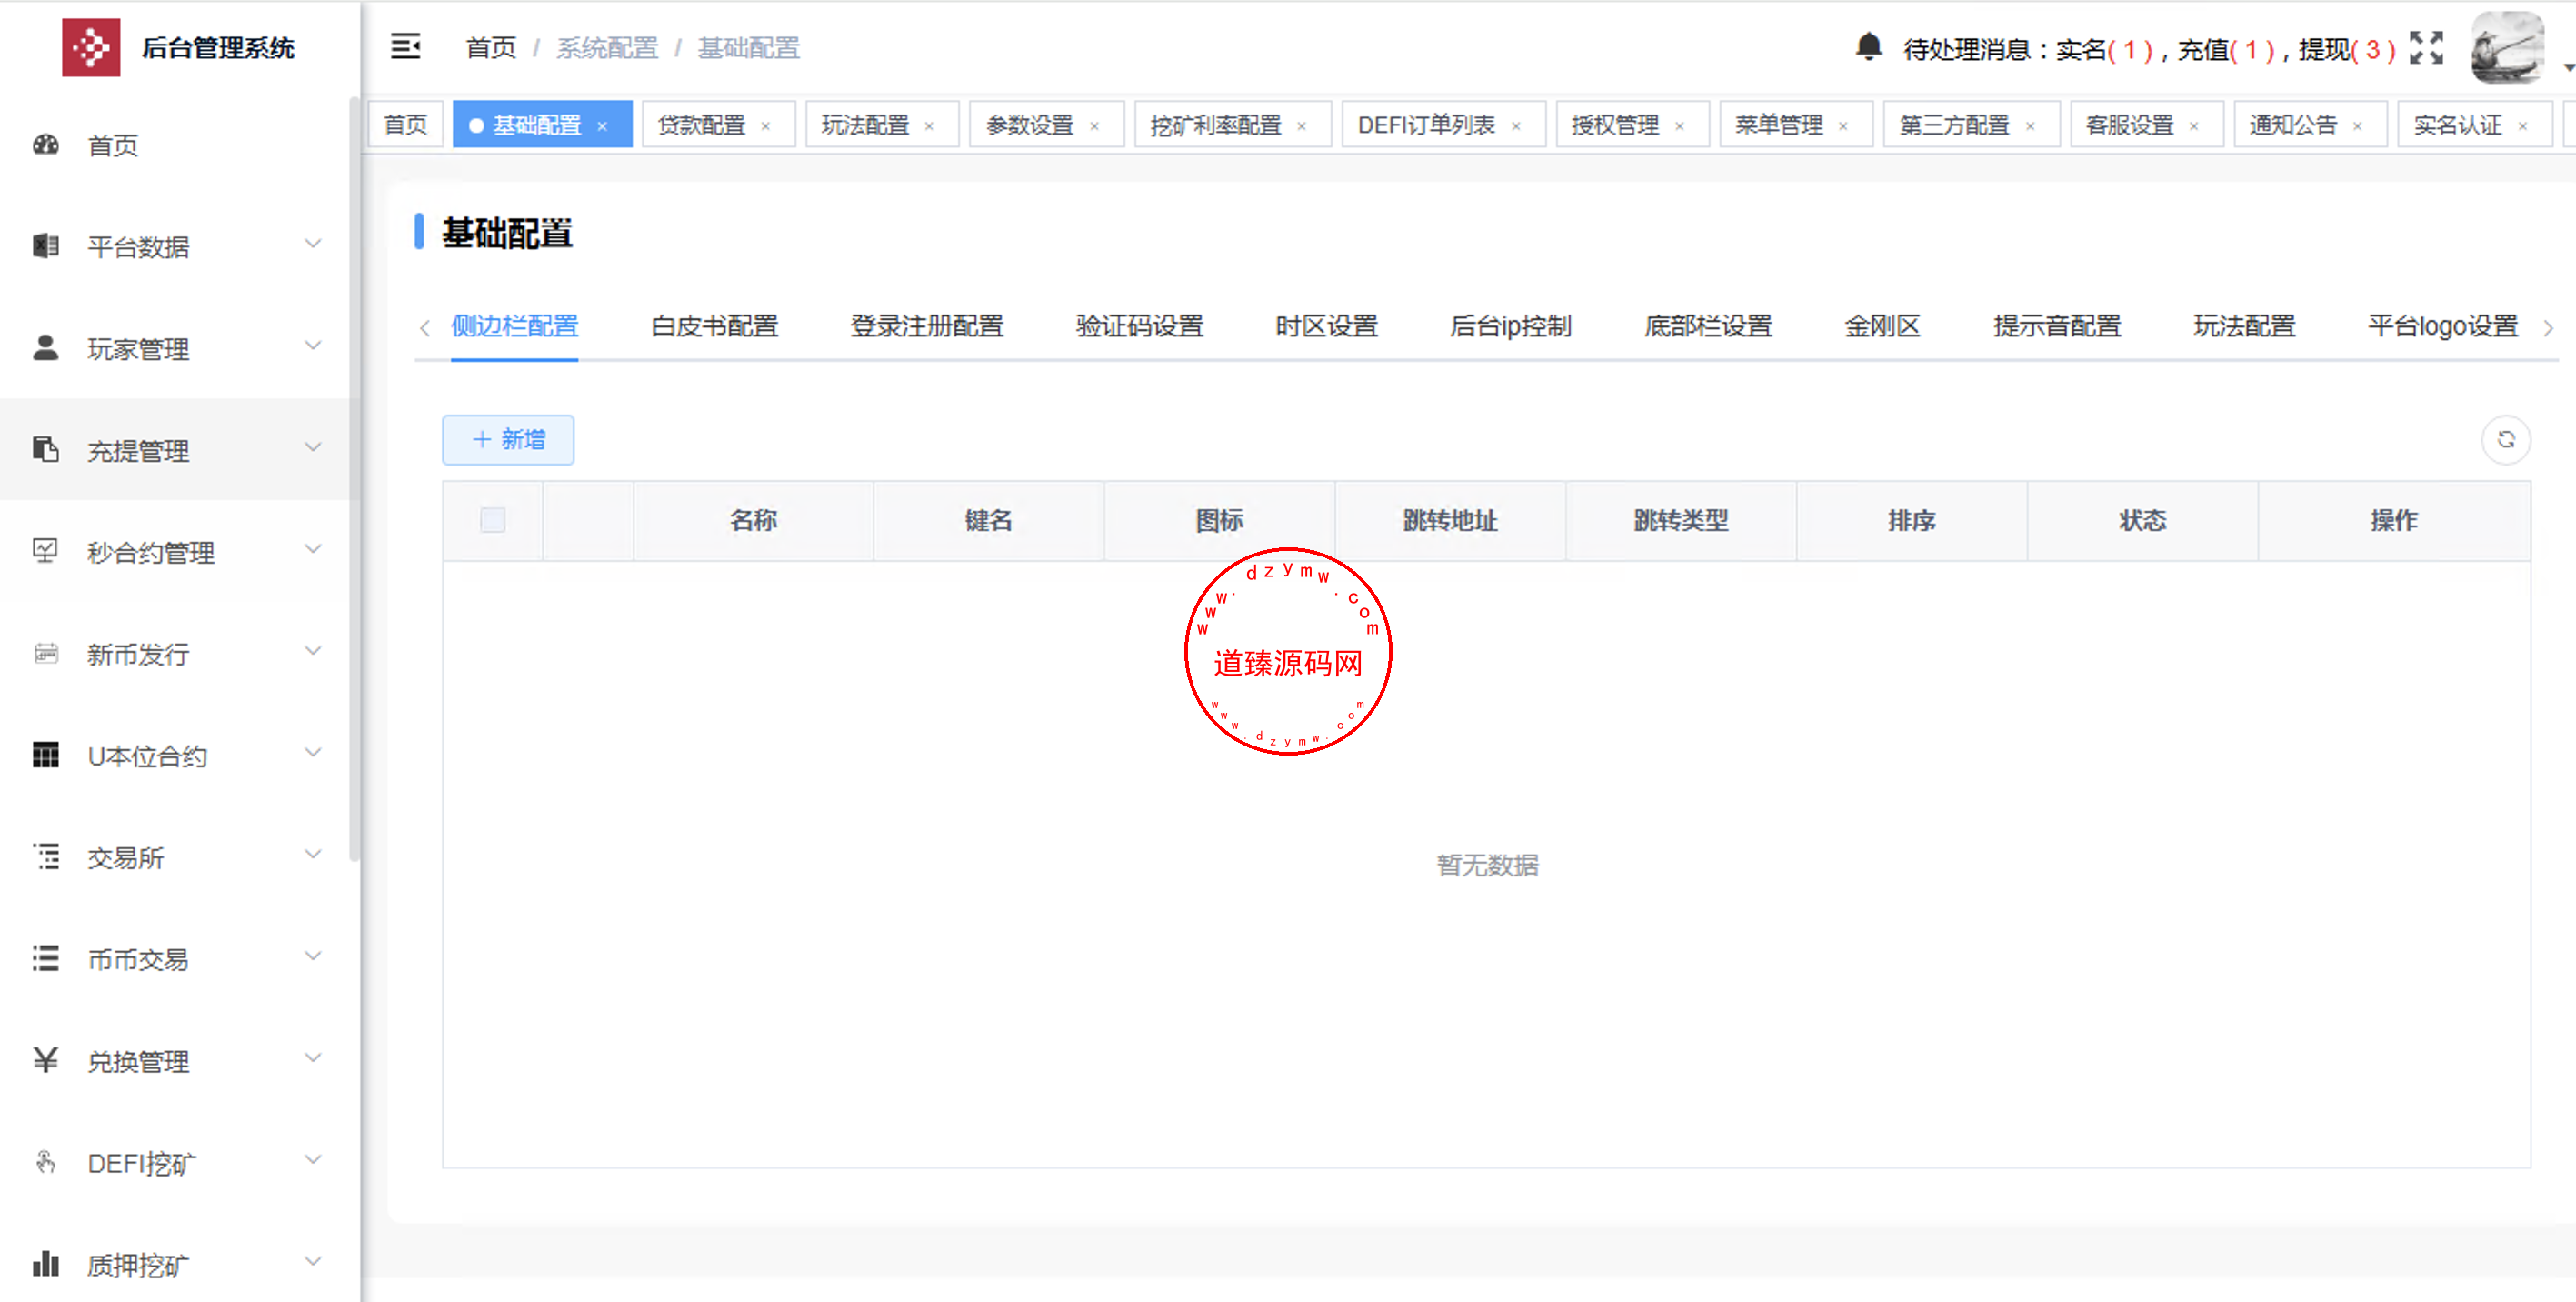
Task: Open the 提示音配置 tab
Action: pyautogui.click(x=2056, y=326)
